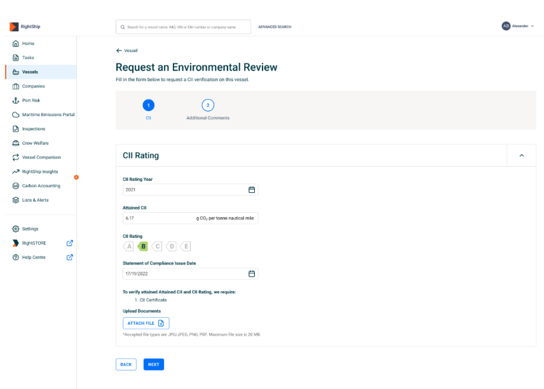Click the Settings gear icon

[x=16, y=229]
